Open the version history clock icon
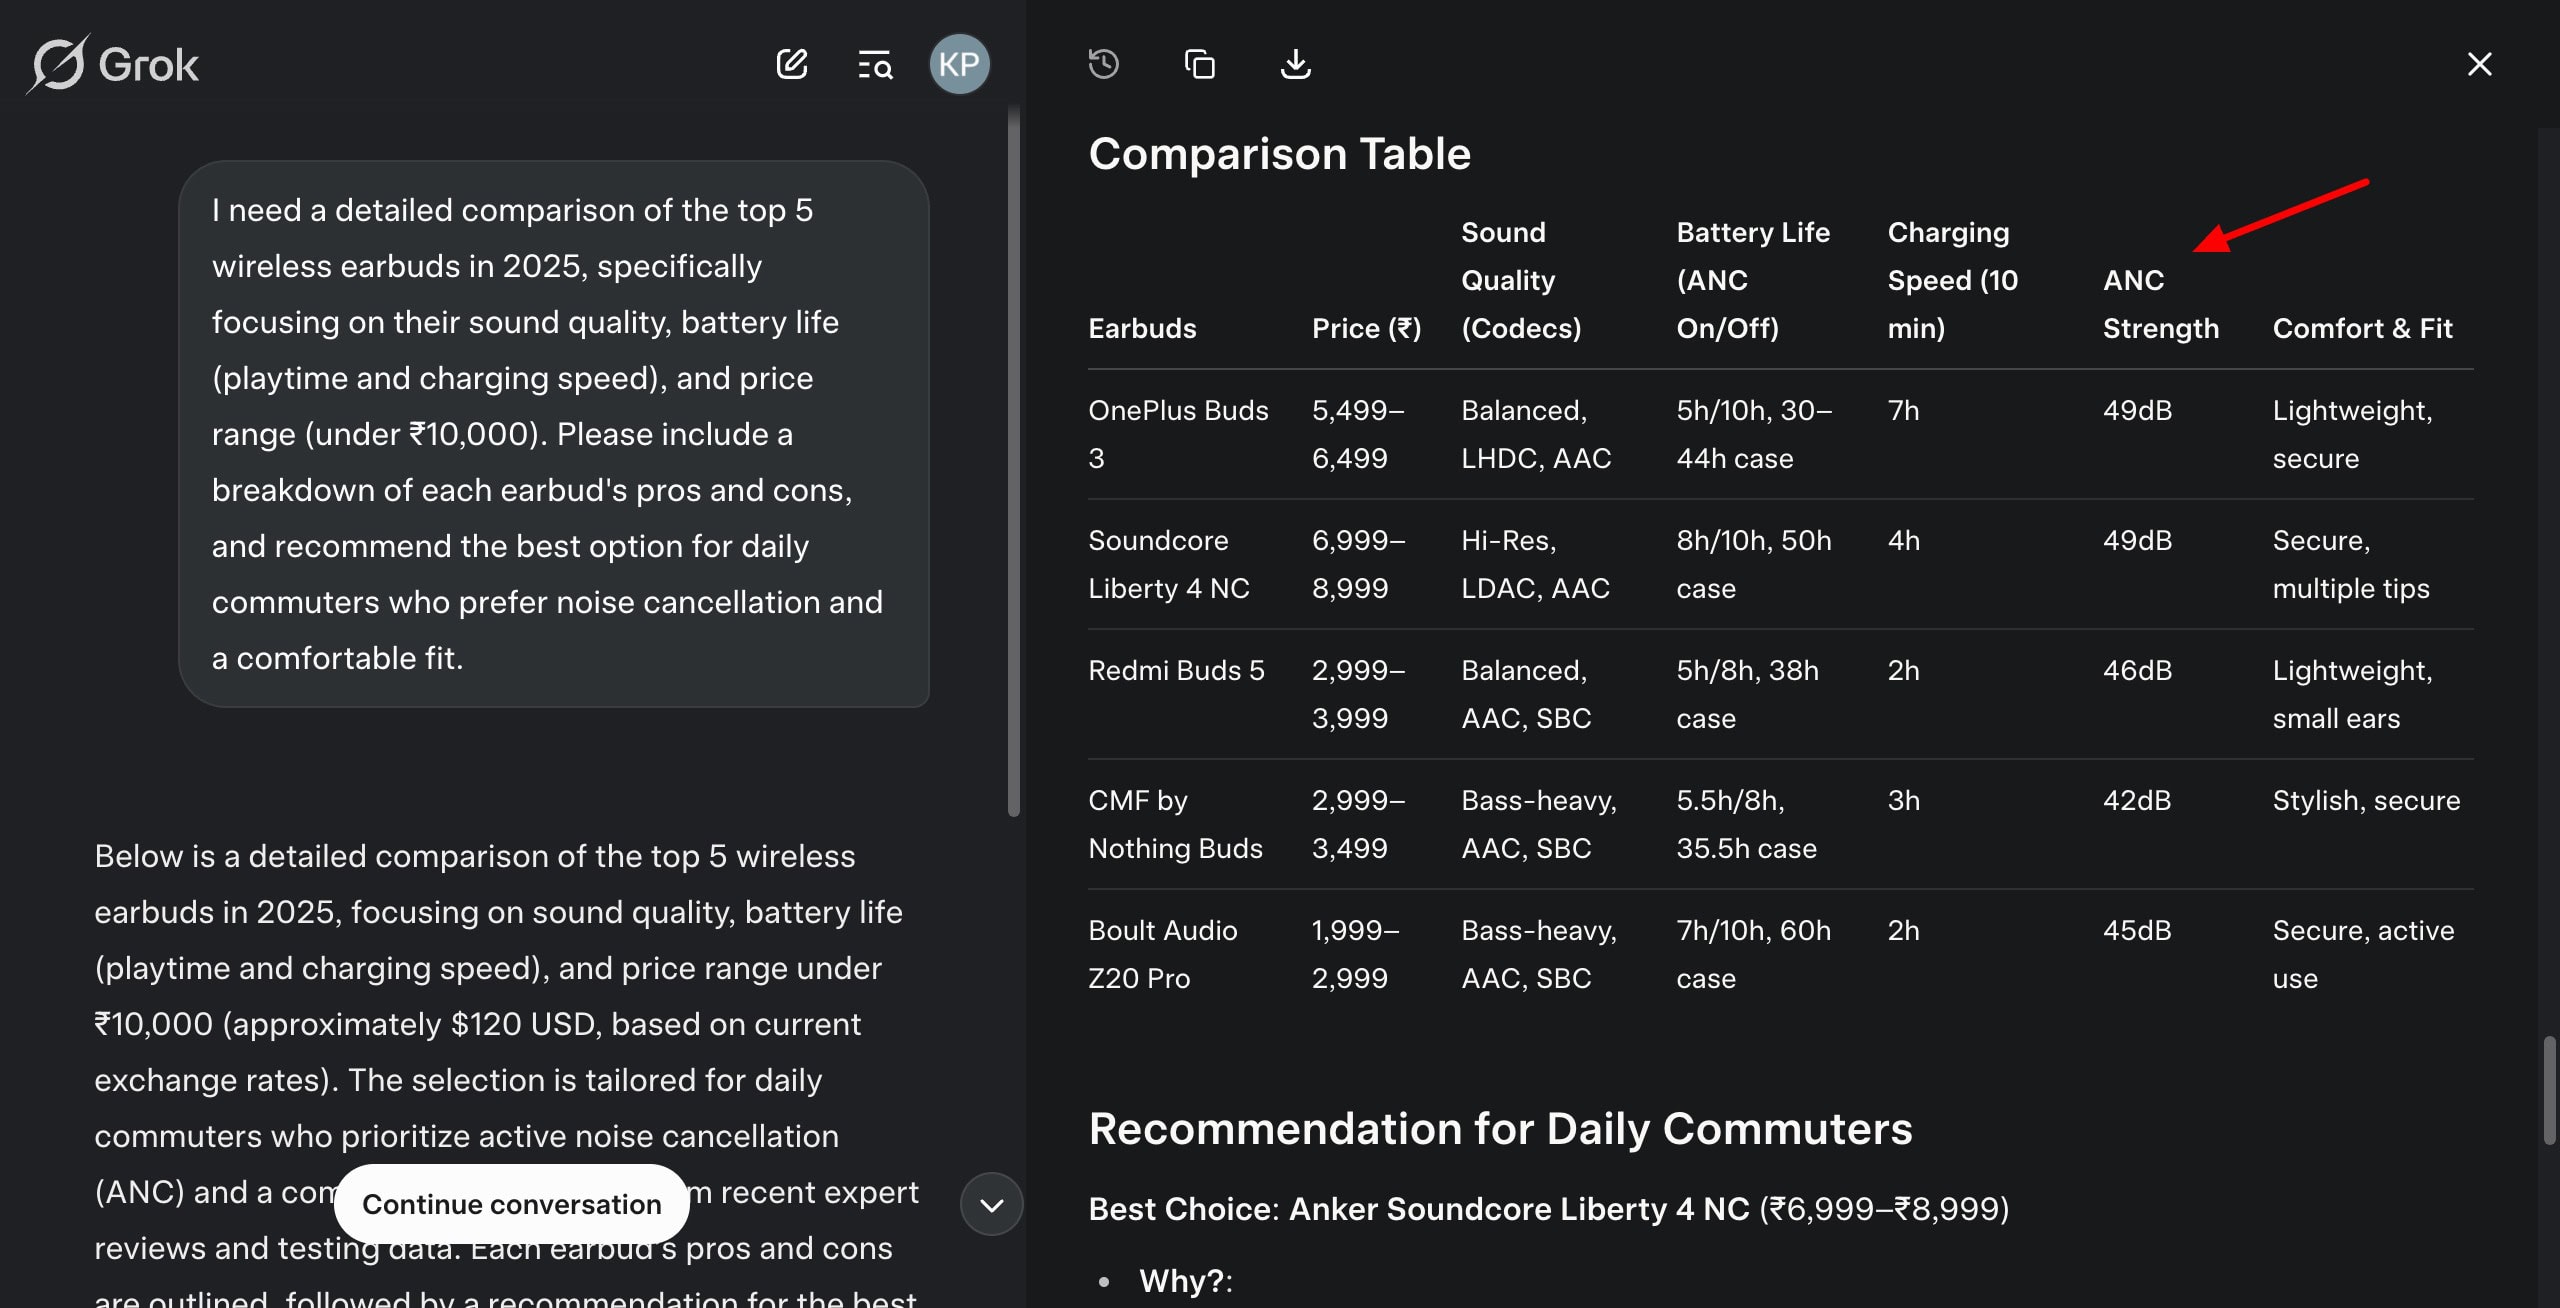Screen dimensions: 2560x1308 tap(1104, 65)
